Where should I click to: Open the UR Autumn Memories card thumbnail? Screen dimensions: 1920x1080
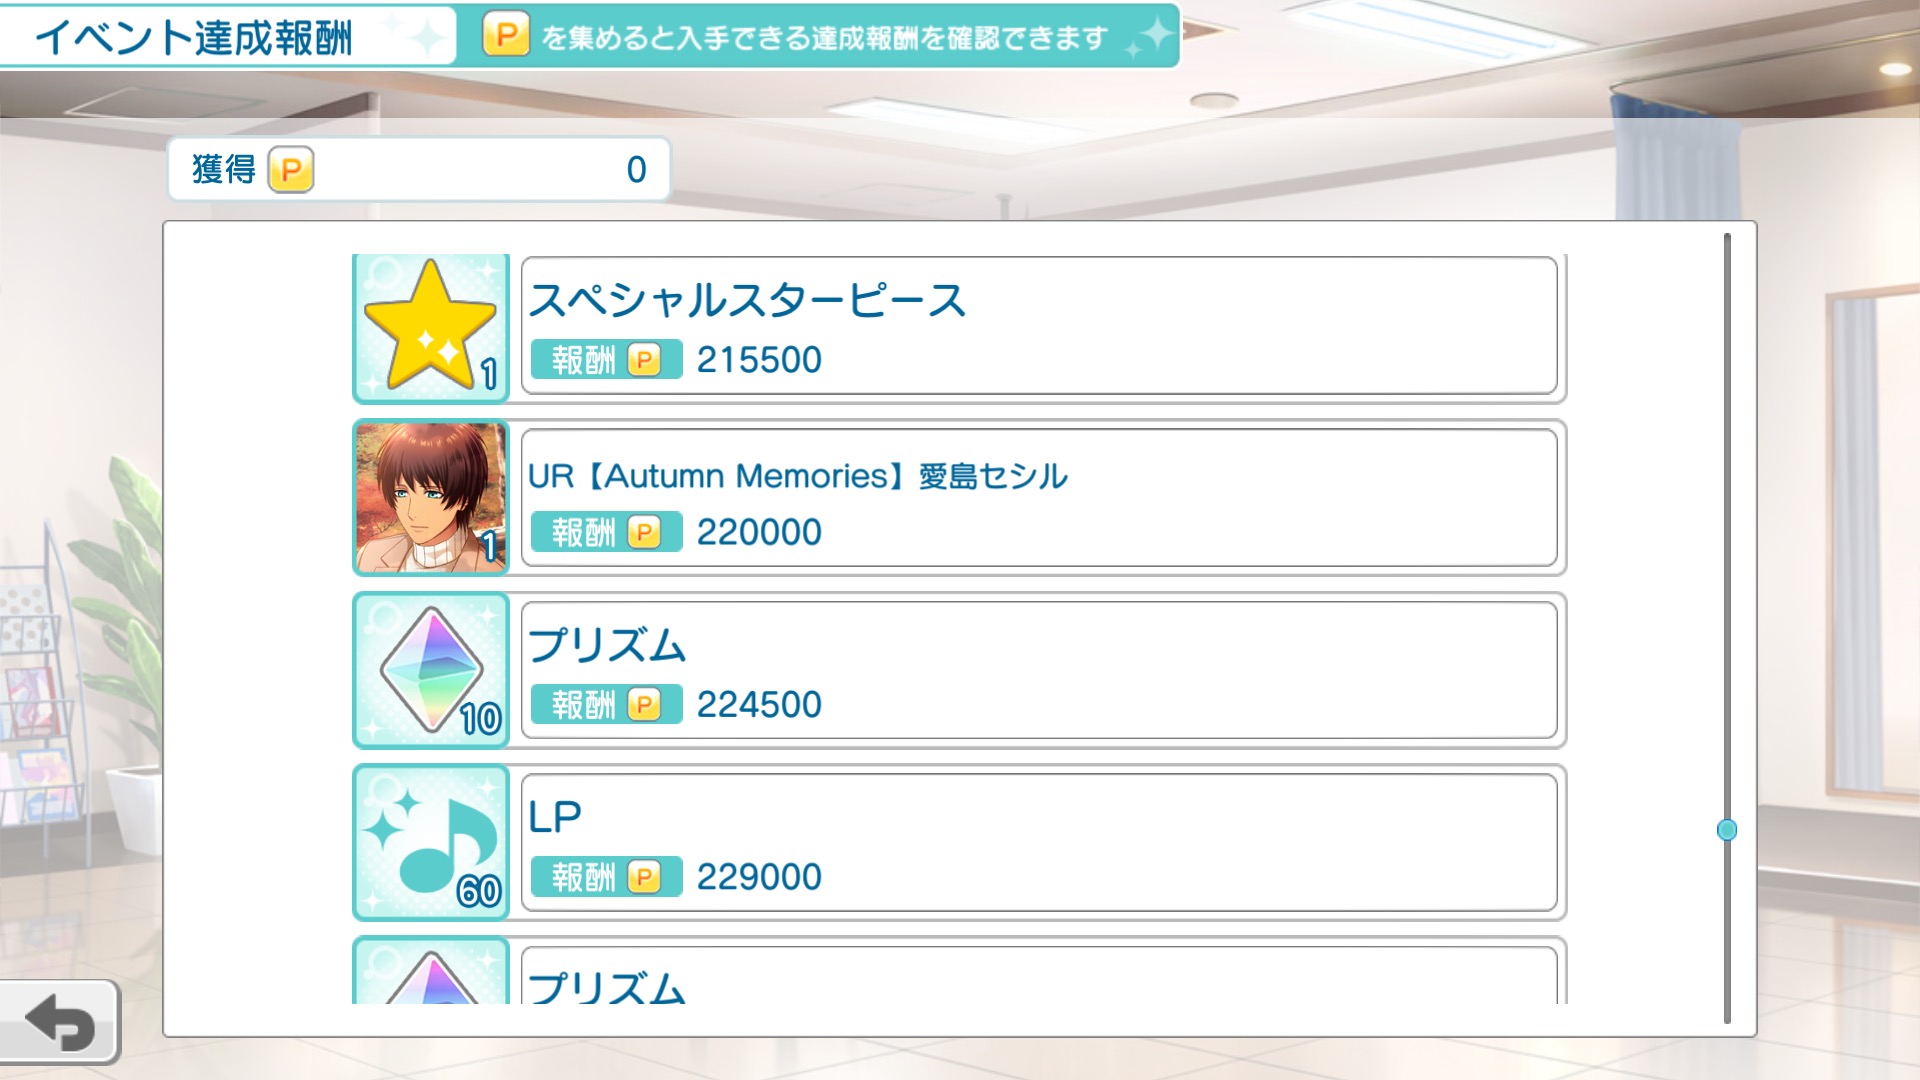(431, 498)
